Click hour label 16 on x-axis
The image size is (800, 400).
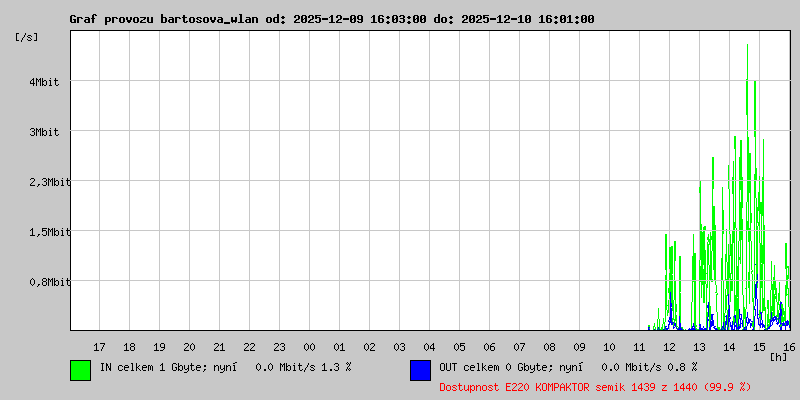(x=787, y=347)
